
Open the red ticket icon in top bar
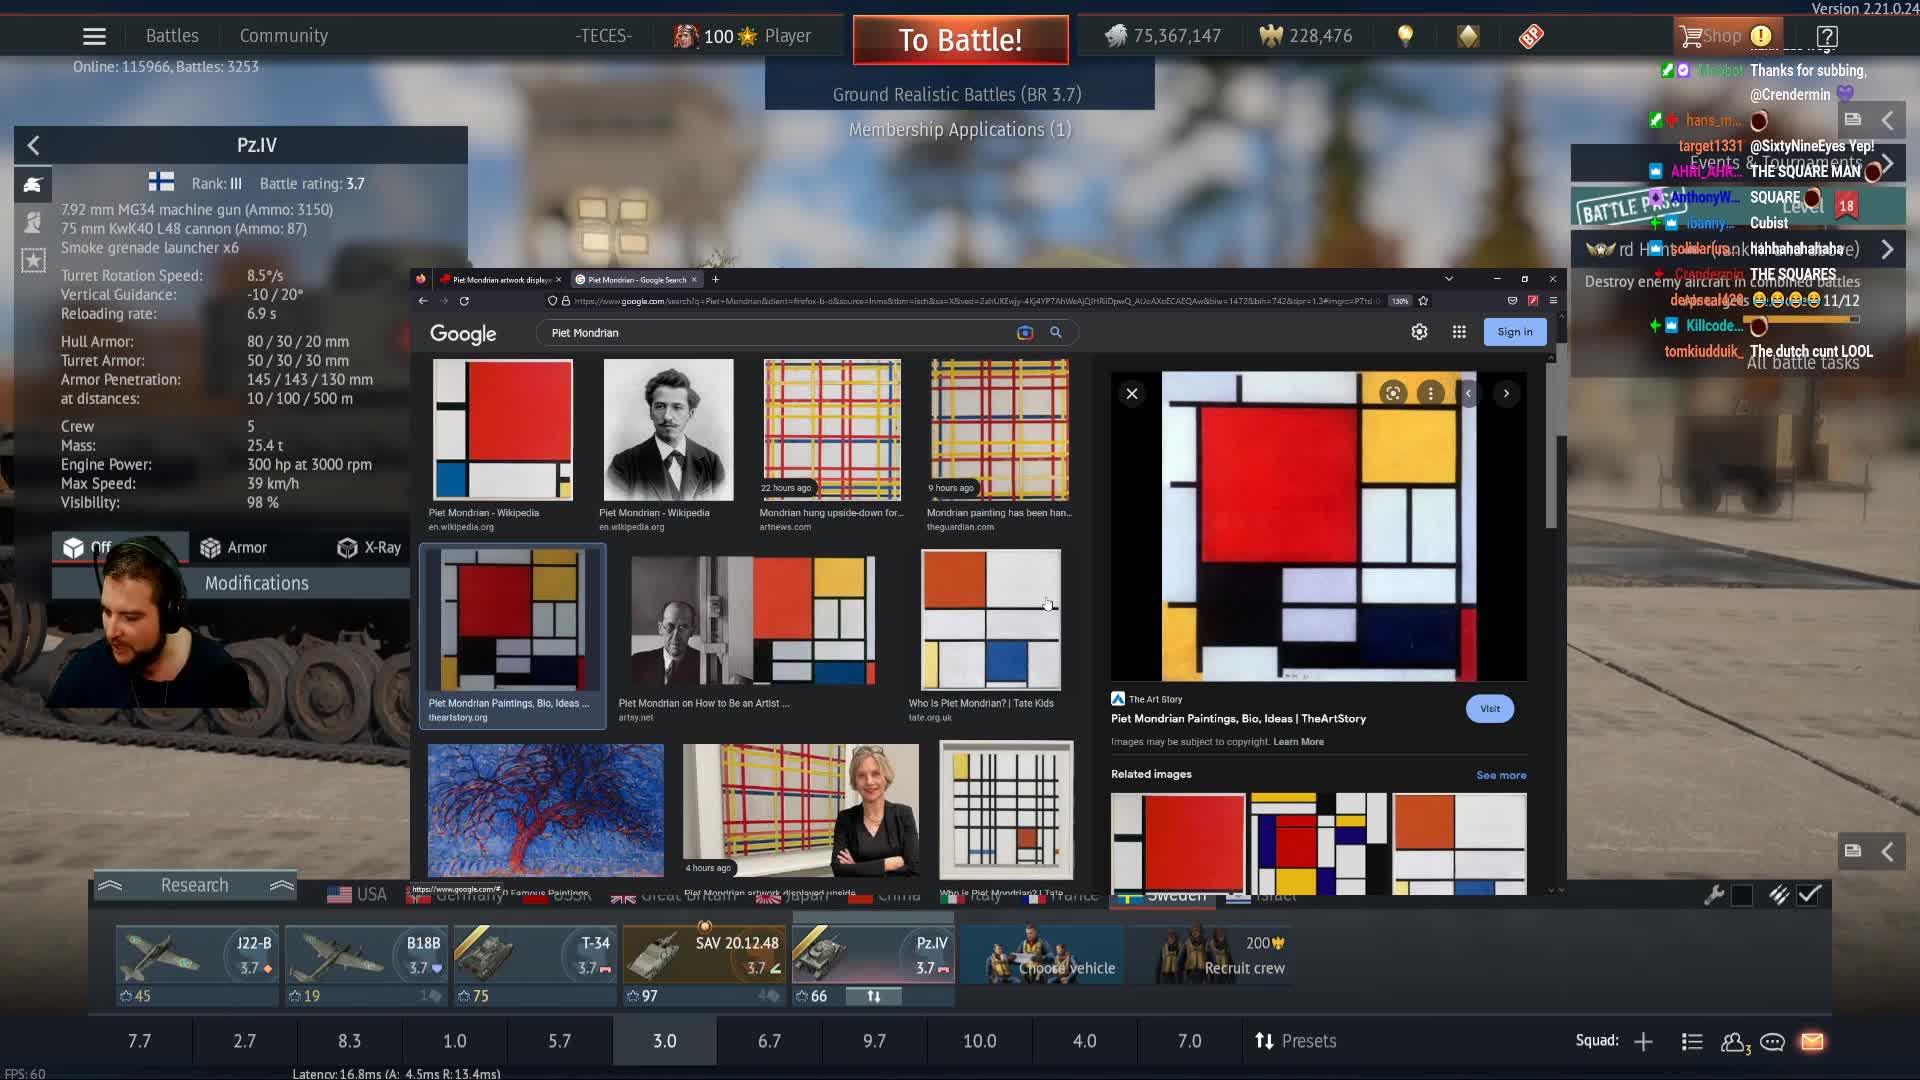(x=1531, y=37)
